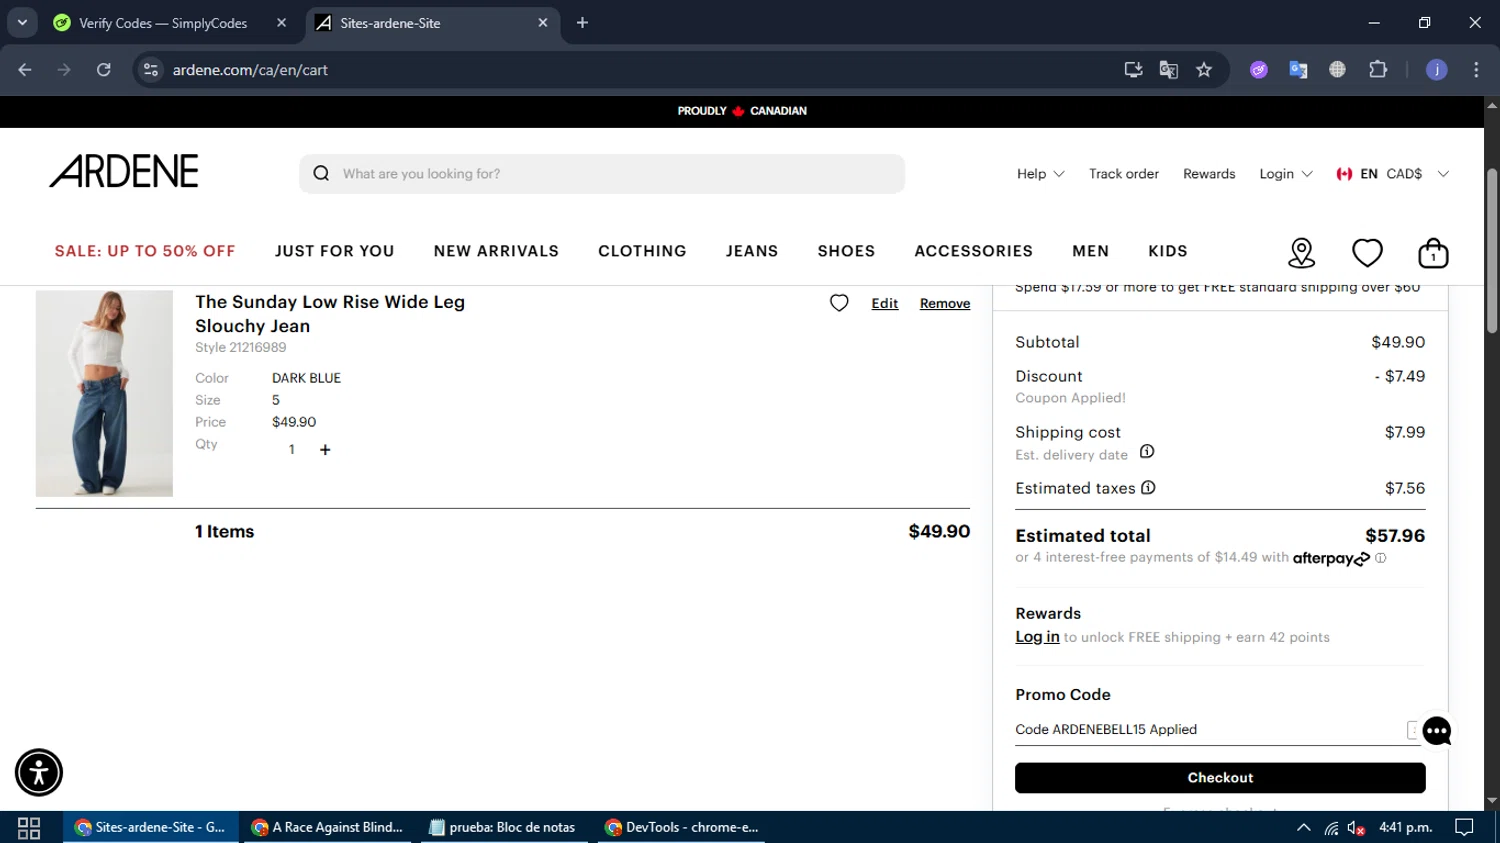Expand the Login dropdown

pos(1285,174)
